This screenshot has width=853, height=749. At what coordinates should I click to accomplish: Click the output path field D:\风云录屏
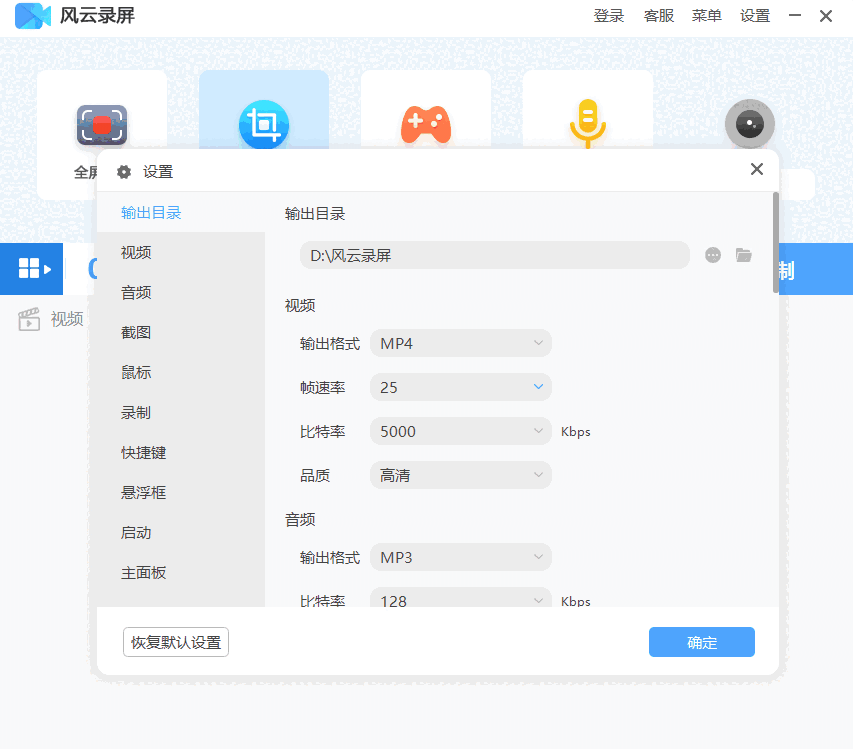tap(495, 255)
